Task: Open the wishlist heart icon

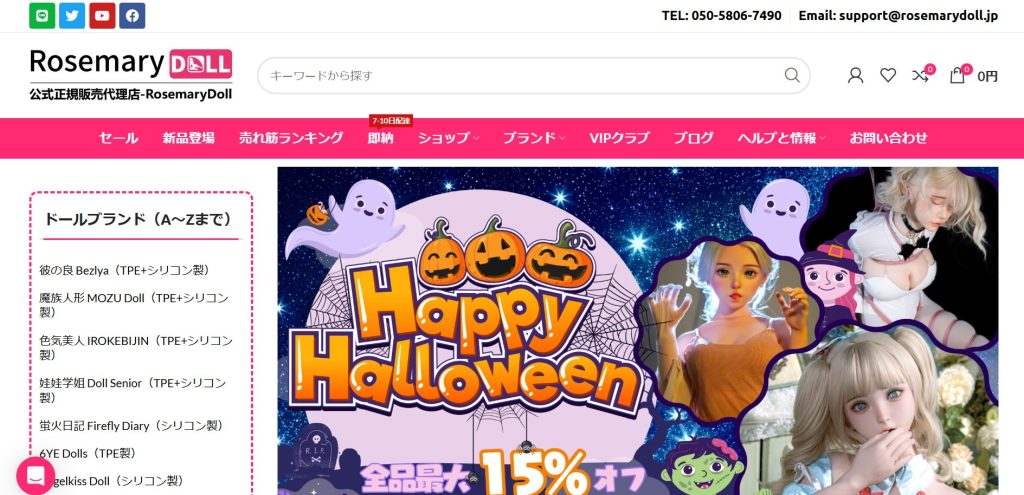Action: click(x=888, y=76)
